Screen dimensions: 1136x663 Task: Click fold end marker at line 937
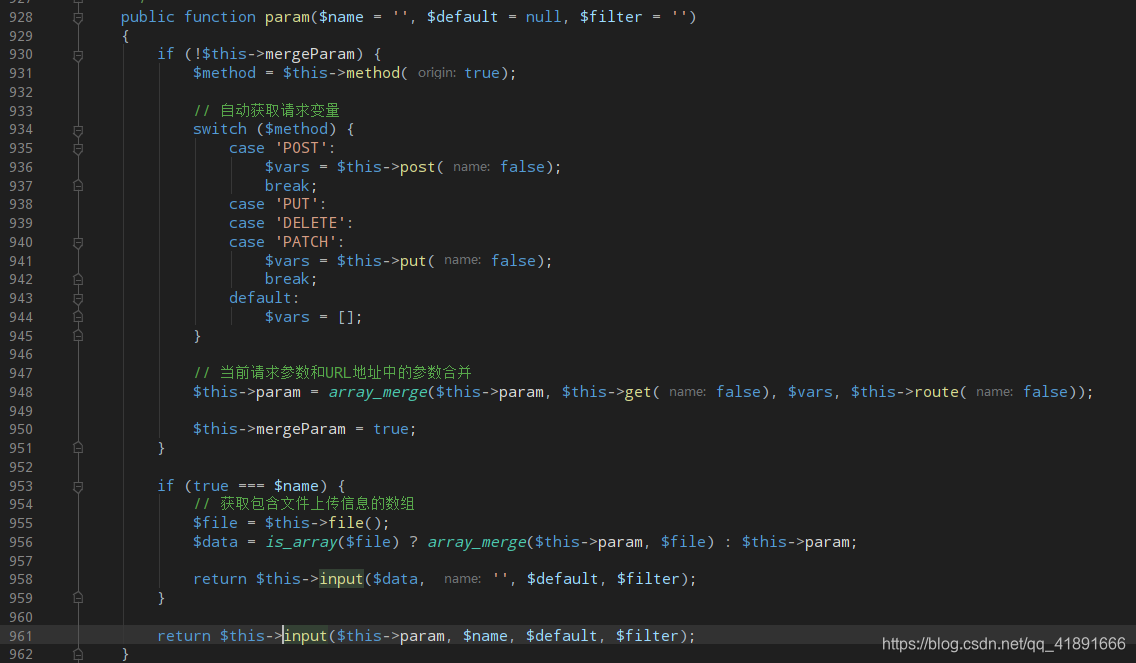pyautogui.click(x=78, y=185)
